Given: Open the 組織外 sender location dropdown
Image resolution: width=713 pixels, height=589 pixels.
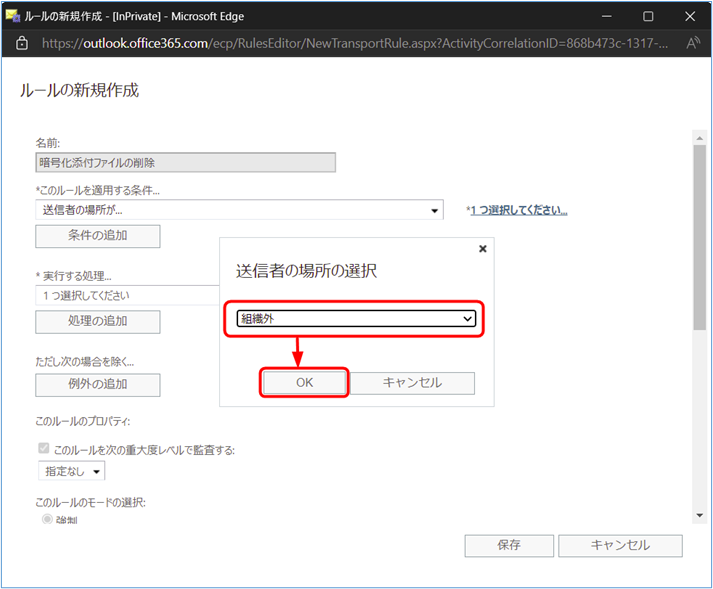Looking at the screenshot, I should (x=356, y=318).
